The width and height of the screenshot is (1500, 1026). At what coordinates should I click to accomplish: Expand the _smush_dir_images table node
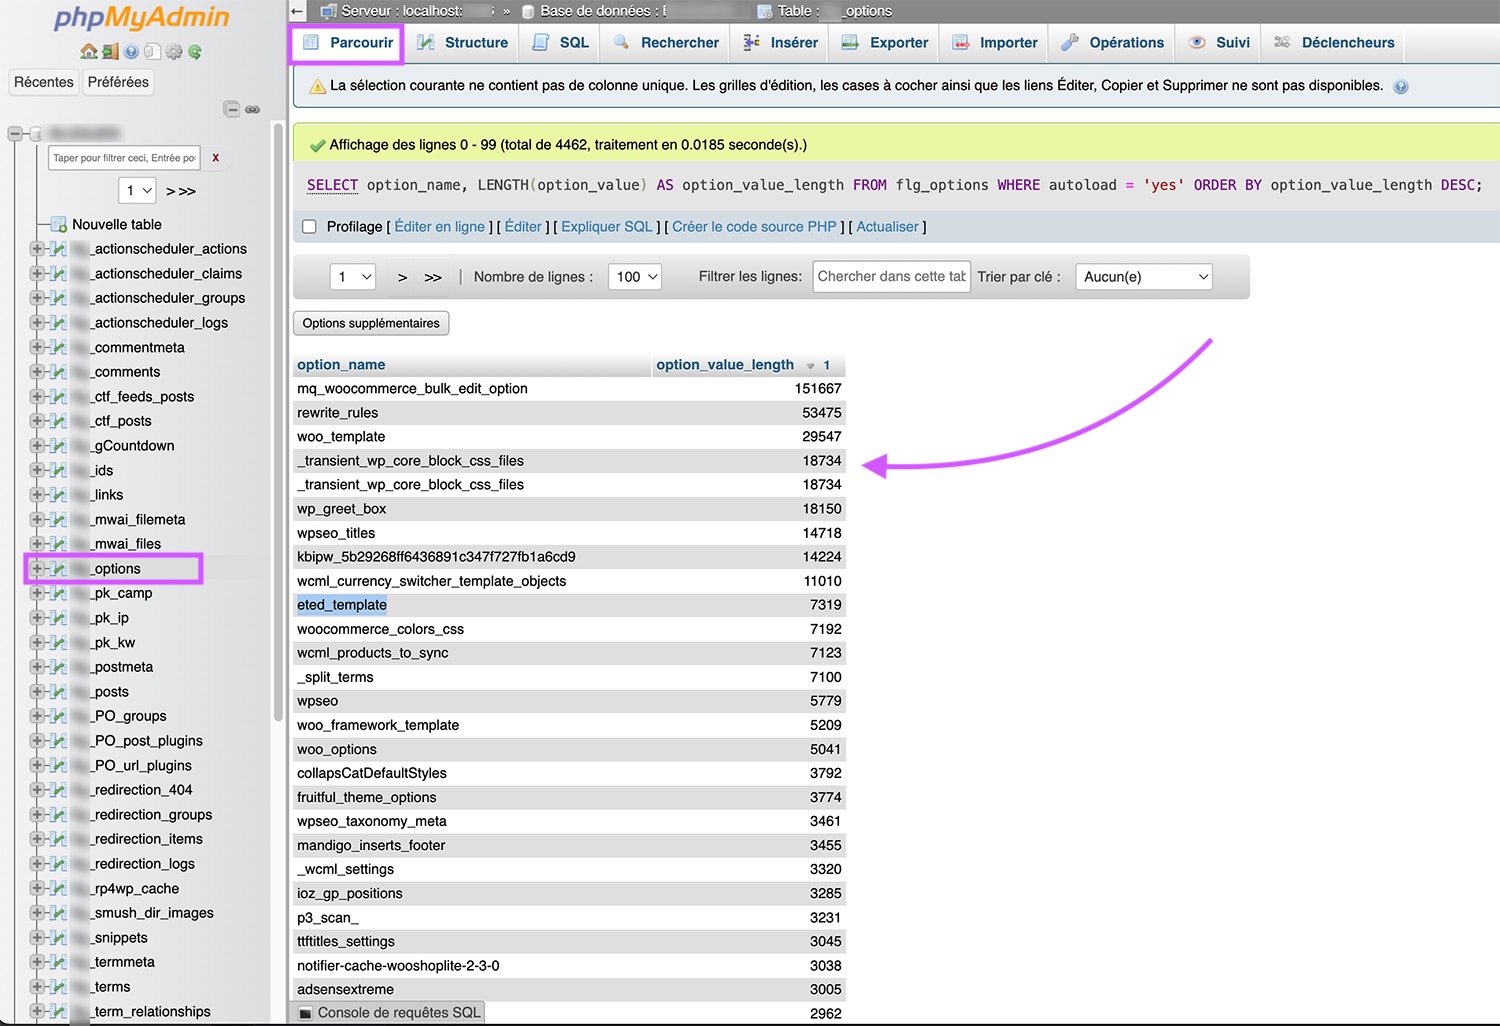(x=36, y=913)
